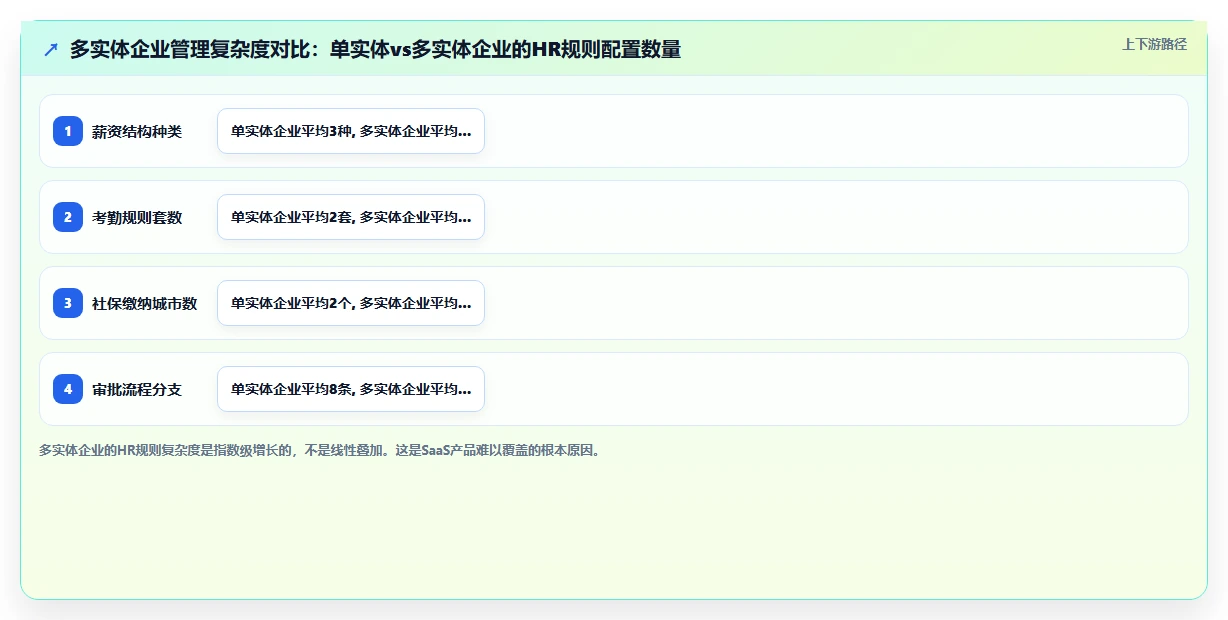Click the 上下游路径 label at top right
1228x620 pixels.
coord(1154,44)
